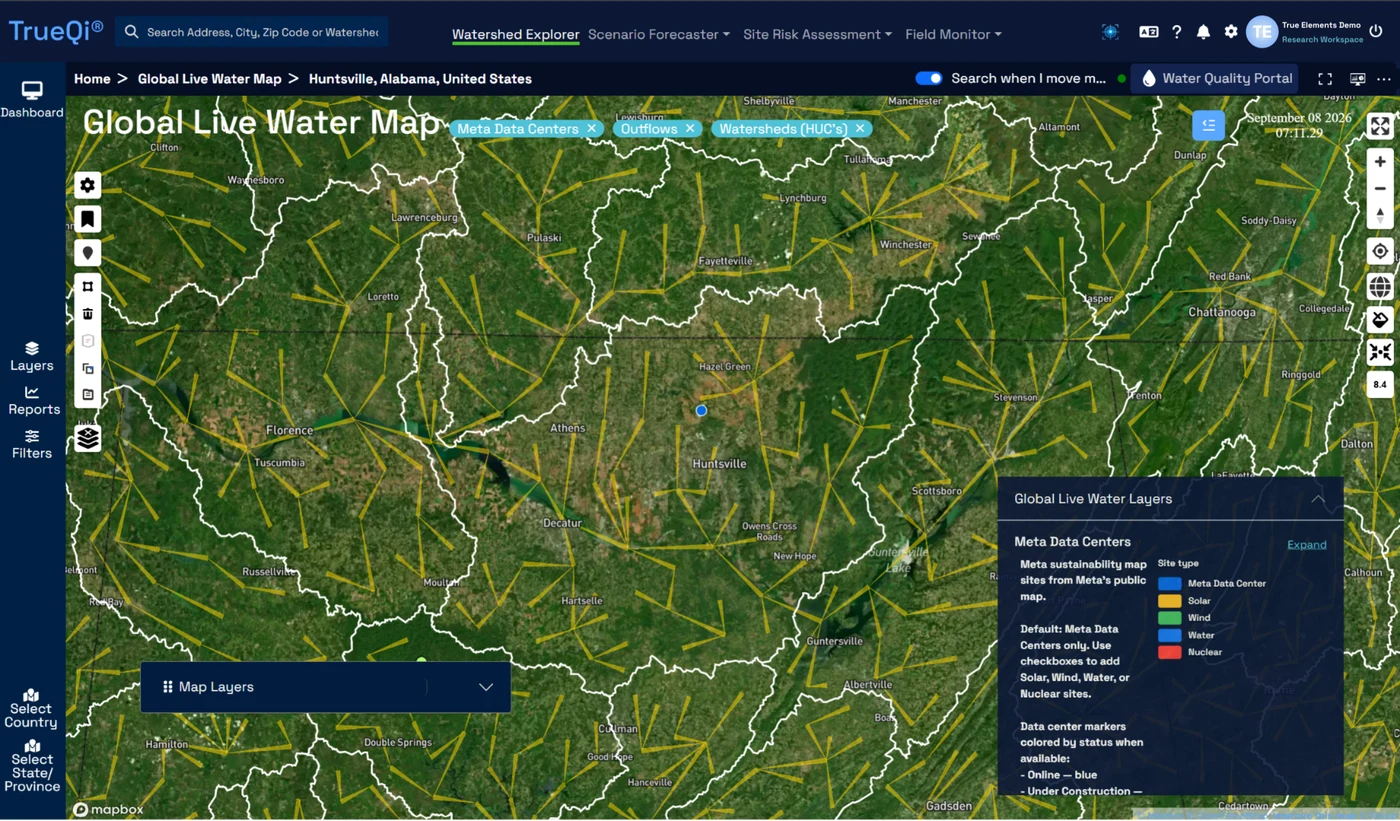Click the power logout icon
The width and height of the screenshot is (1400, 821).
pos(1376,32)
